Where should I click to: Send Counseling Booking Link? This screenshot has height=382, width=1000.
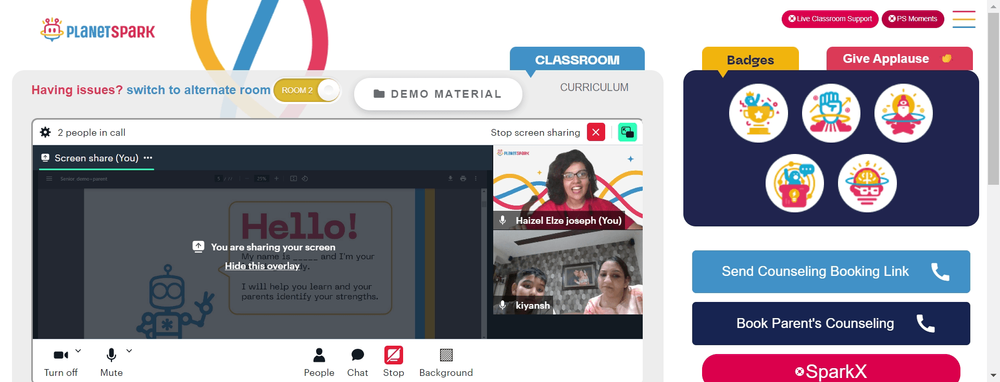pyautogui.click(x=831, y=272)
